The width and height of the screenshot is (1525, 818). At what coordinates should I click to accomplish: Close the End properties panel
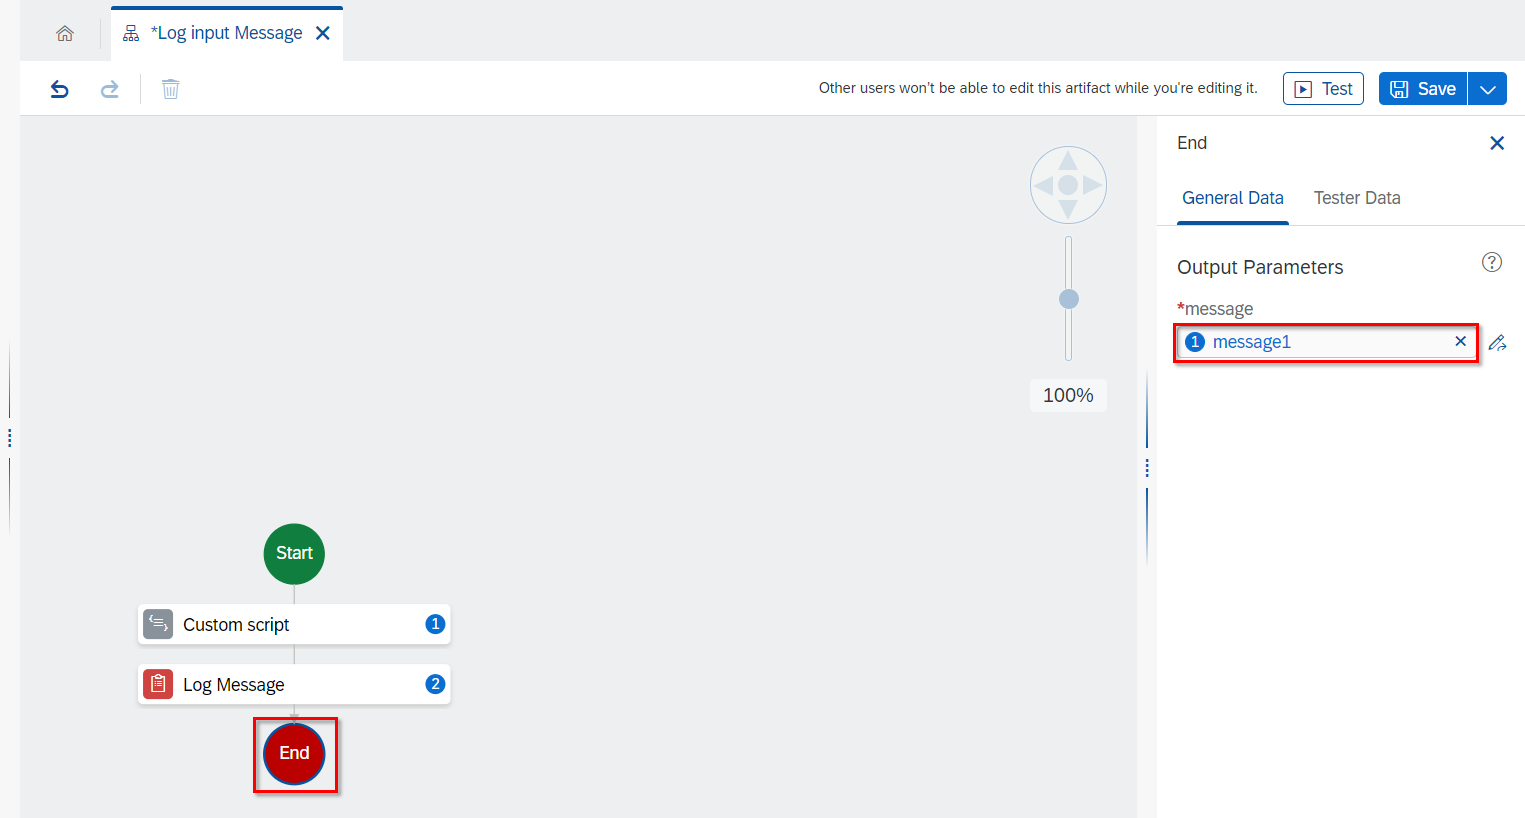click(x=1497, y=143)
